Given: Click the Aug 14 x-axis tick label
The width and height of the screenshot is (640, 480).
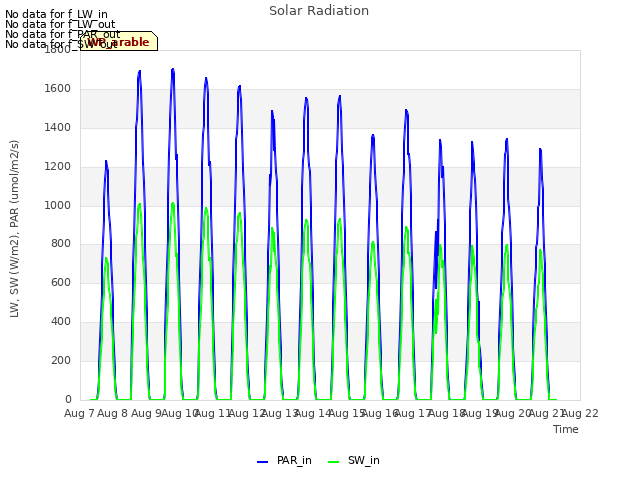Looking at the screenshot, I should 313,413.
